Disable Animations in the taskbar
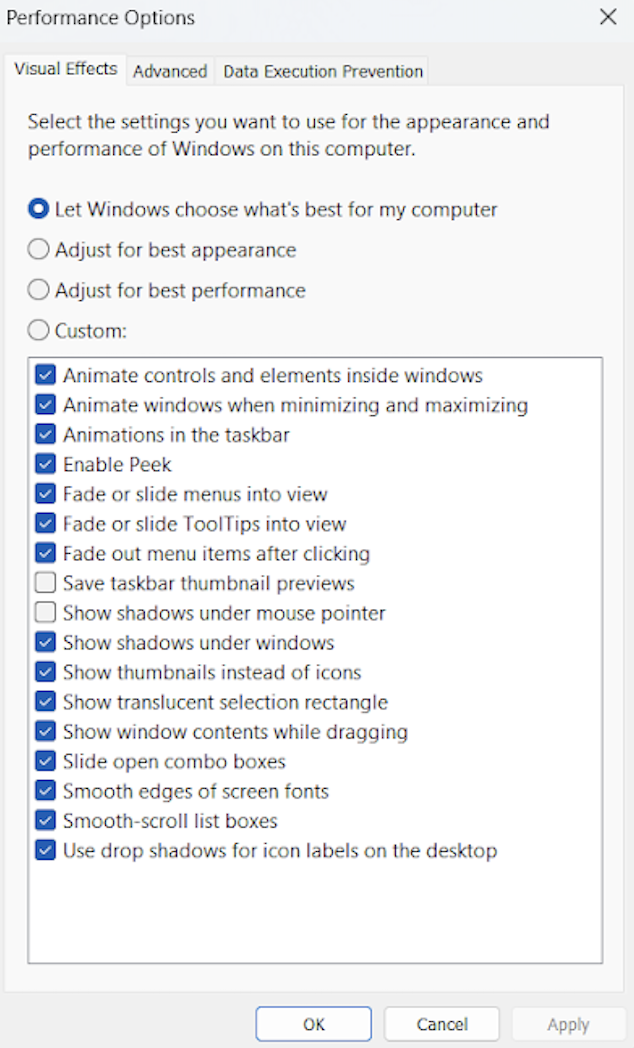This screenshot has width=634, height=1048. (x=45, y=434)
